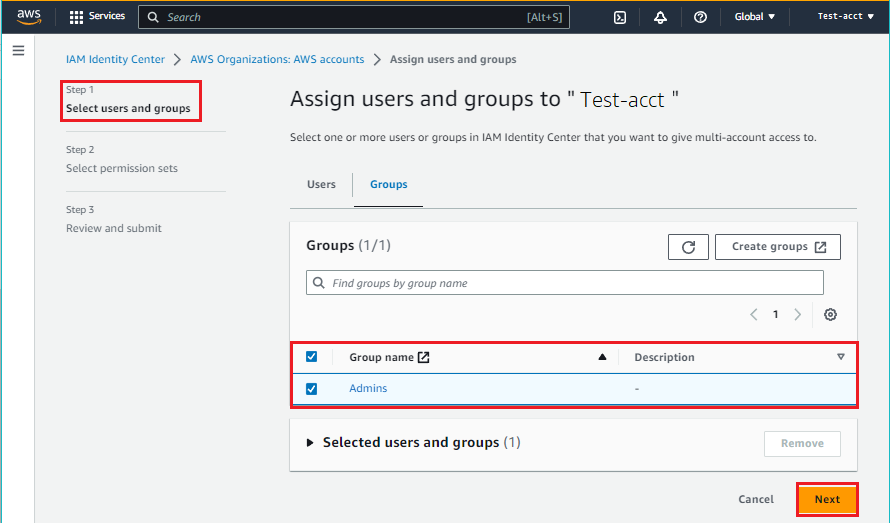Uncheck the Admins group checkbox

click(312, 389)
